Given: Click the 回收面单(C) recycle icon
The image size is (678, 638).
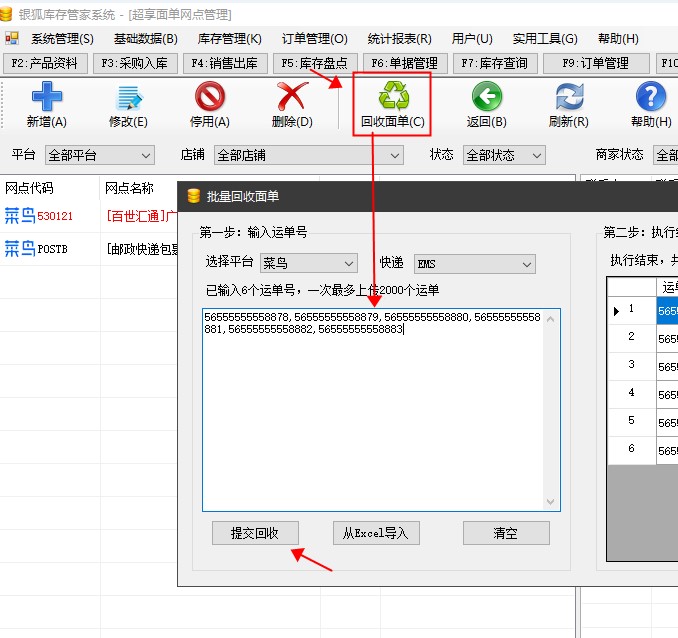Looking at the screenshot, I should 392,98.
